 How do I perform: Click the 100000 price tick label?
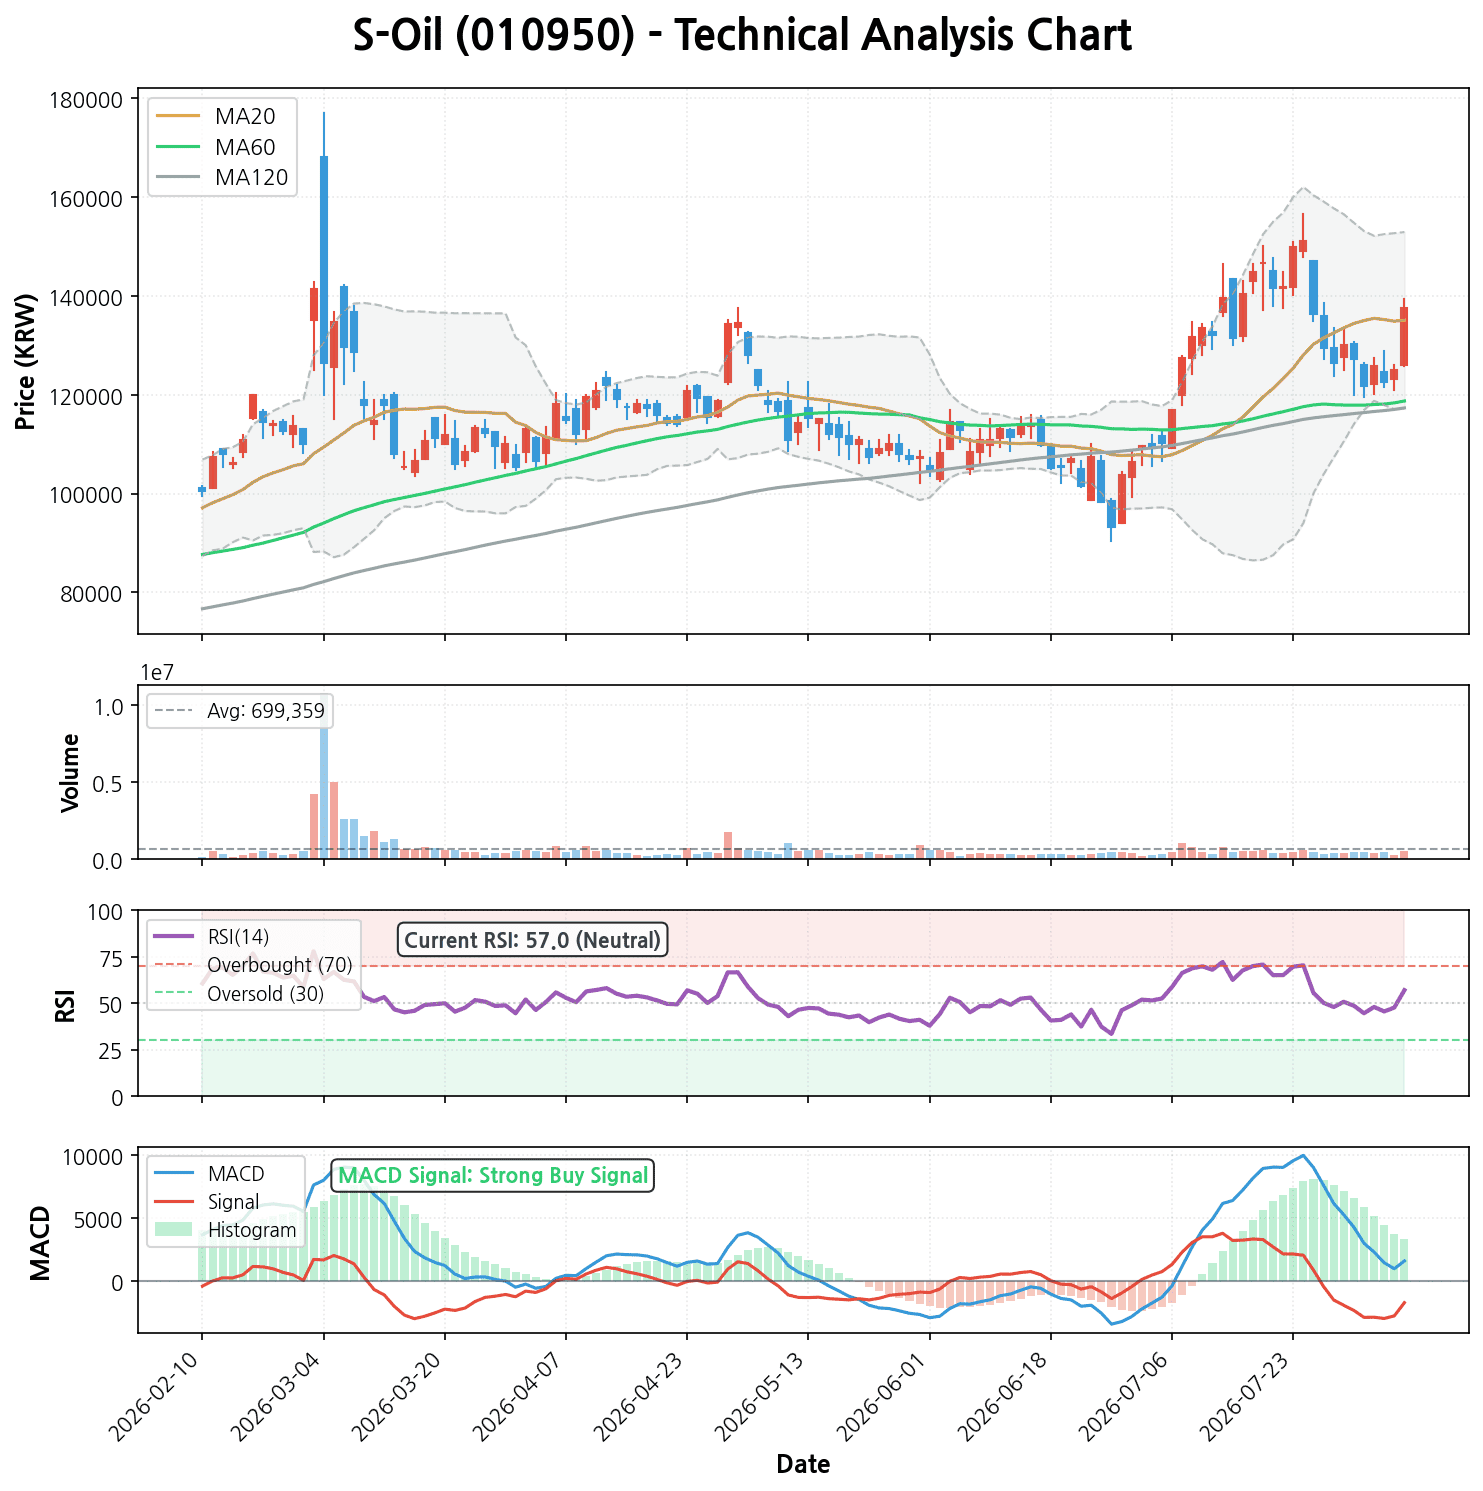coord(85,495)
